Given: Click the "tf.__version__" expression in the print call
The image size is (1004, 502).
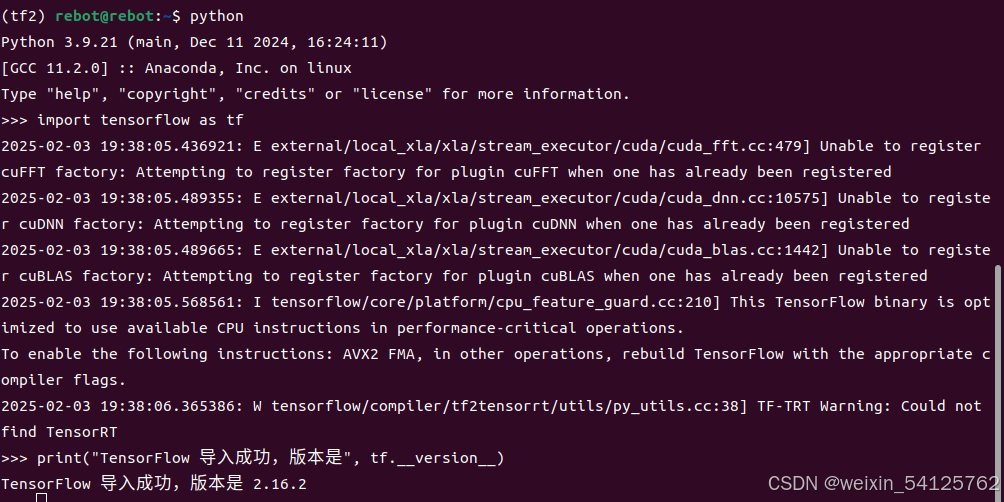Looking at the screenshot, I should click(433, 458).
